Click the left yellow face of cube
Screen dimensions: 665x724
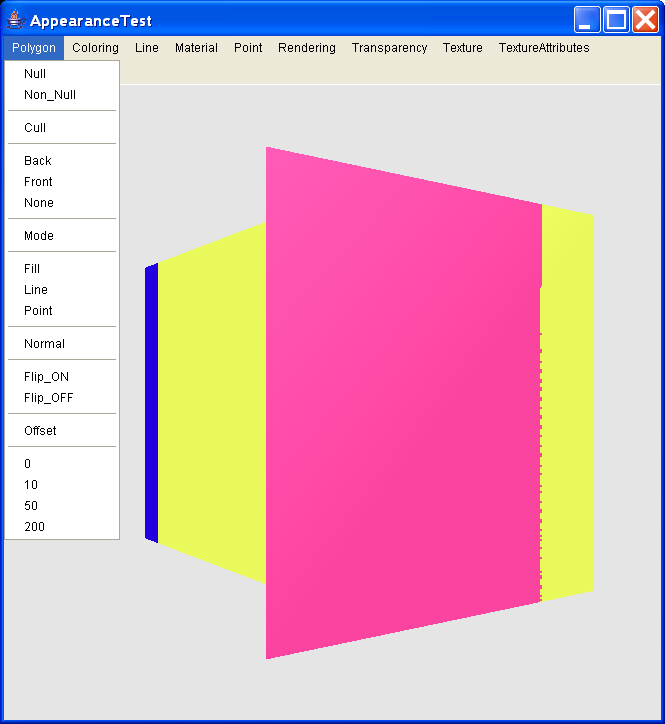tap(212, 403)
